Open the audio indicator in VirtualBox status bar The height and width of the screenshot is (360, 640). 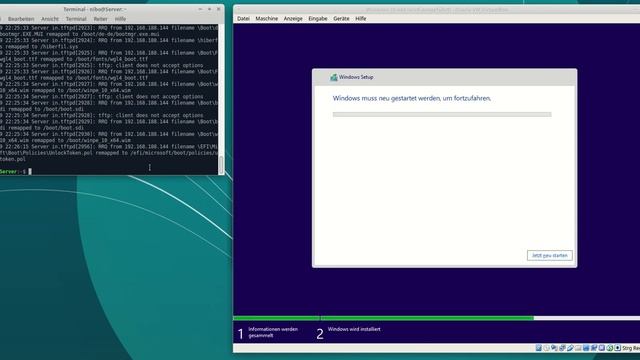point(554,348)
